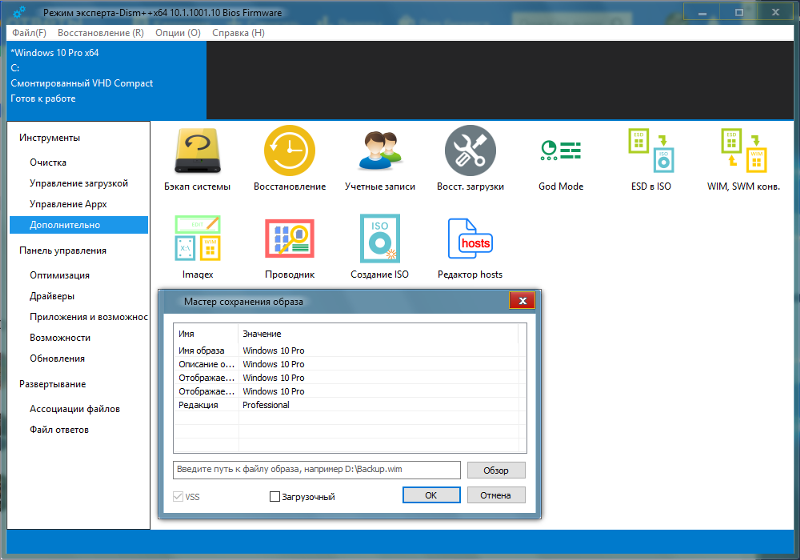Image resolution: width=800 pixels, height=560 pixels.
Task: Select the Имя образа row
Action: pos(347,350)
